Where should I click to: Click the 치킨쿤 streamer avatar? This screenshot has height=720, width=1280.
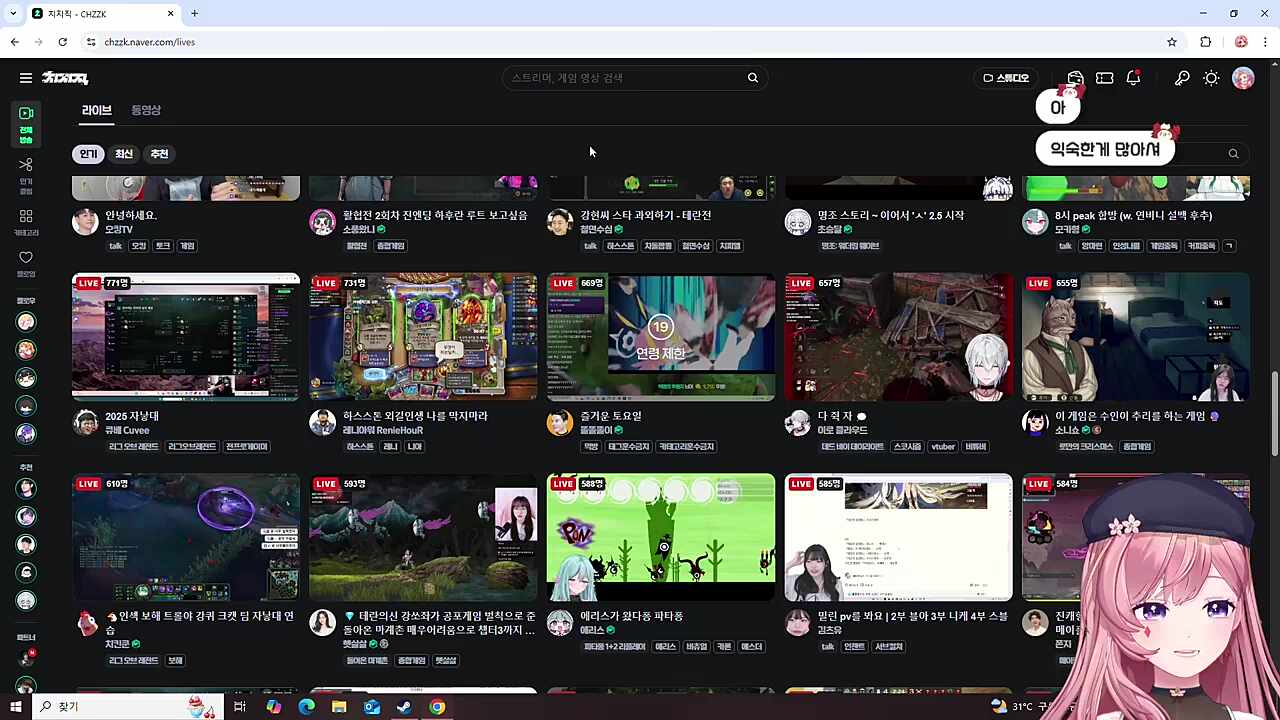(86, 623)
